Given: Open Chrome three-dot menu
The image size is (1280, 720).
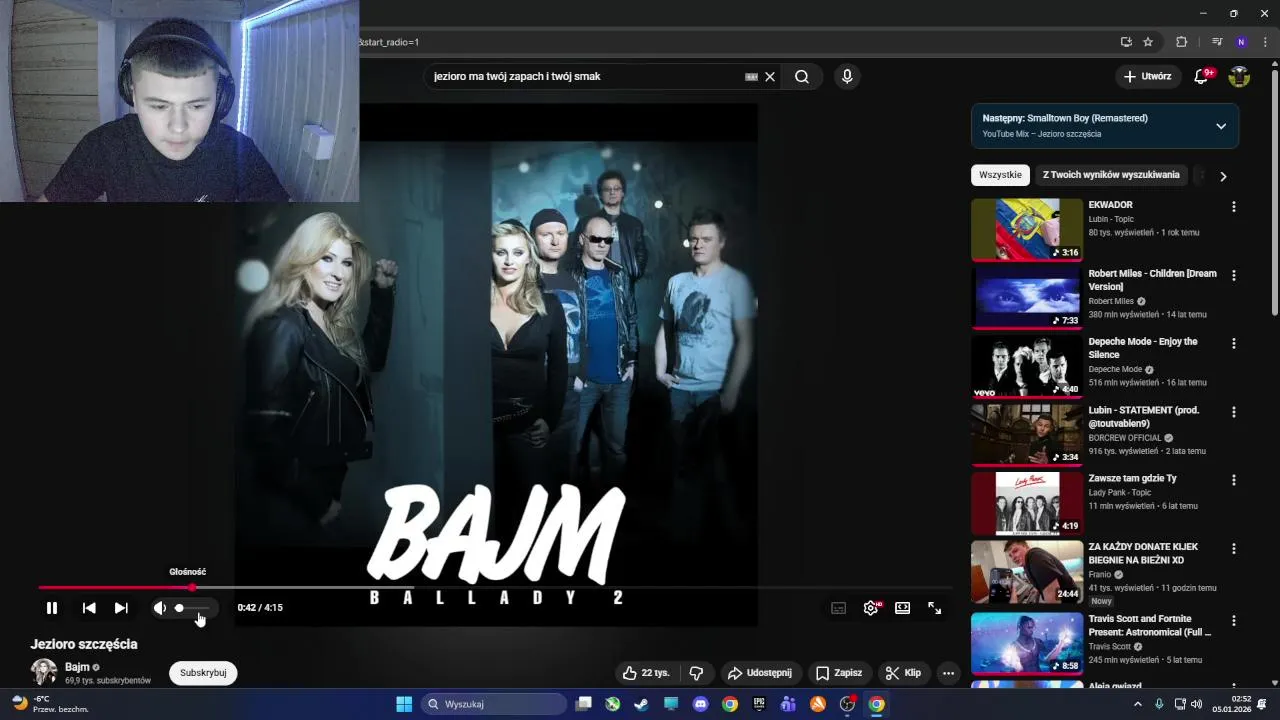Looking at the screenshot, I should [x=1264, y=42].
